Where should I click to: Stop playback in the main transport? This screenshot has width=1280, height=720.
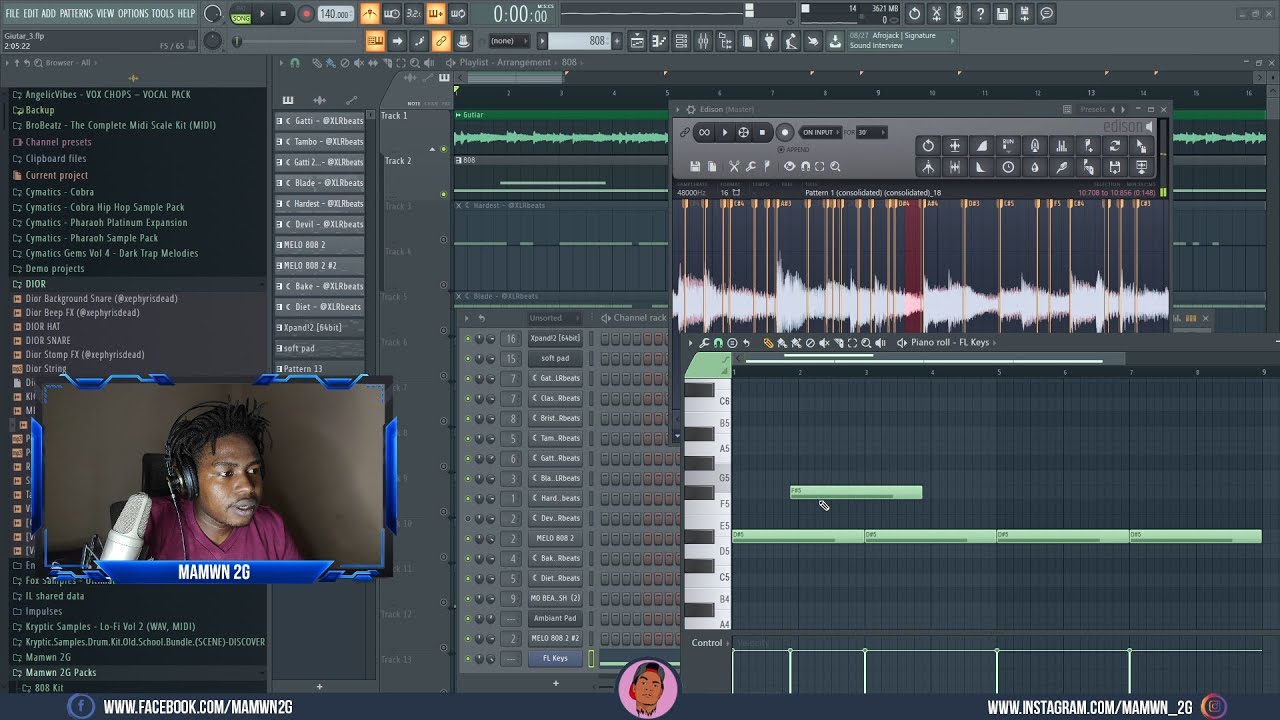284,14
